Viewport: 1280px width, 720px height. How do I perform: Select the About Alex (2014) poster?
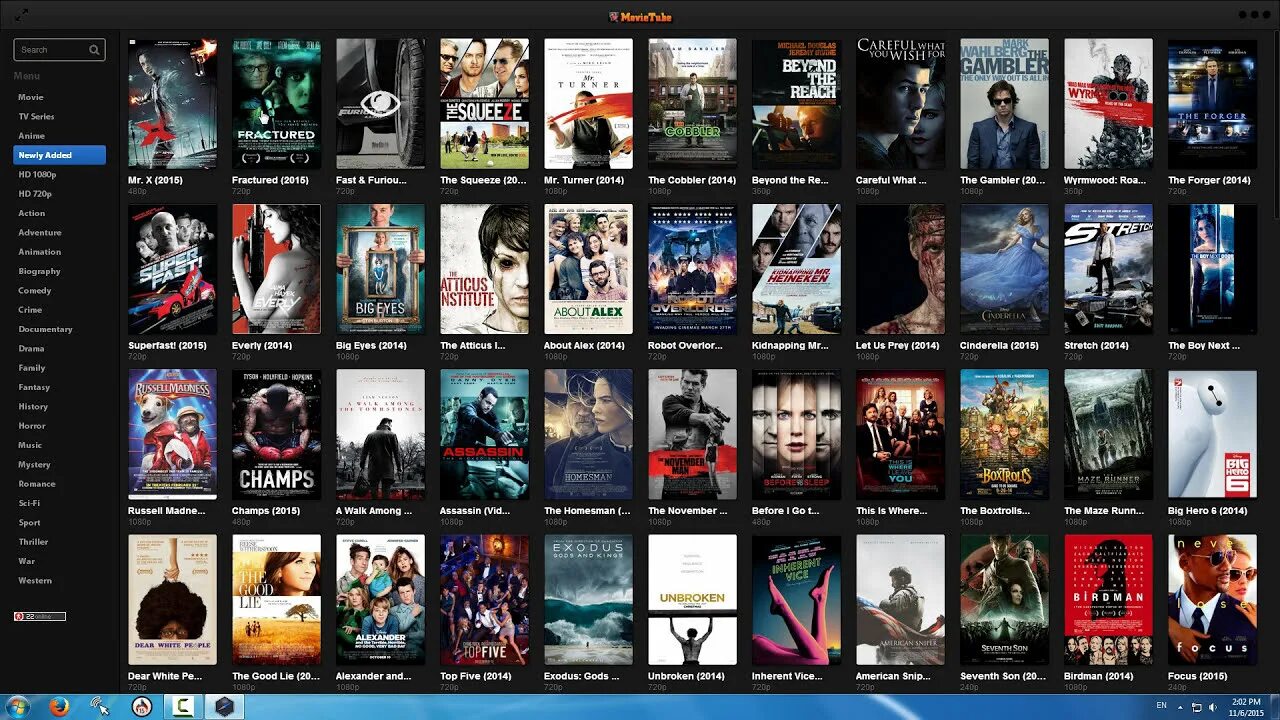pyautogui.click(x=588, y=269)
